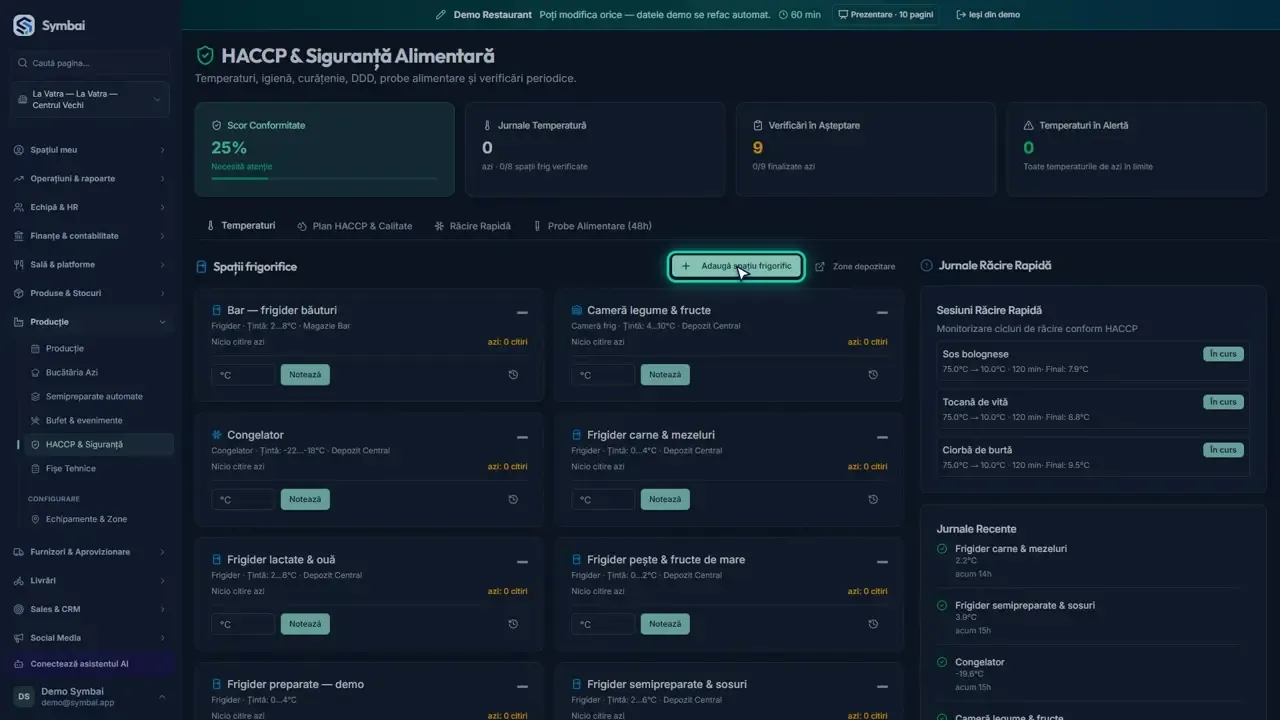Open reading history for Bar — frigider băuturi
Viewport: 1280px width, 720px height.
click(513, 375)
